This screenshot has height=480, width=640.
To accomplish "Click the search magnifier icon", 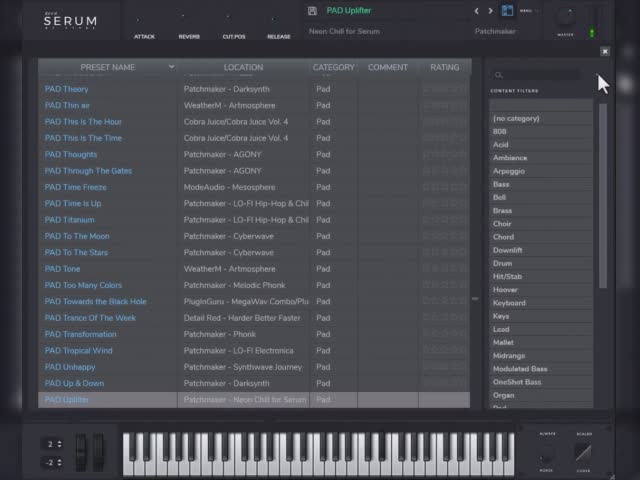I will [x=498, y=75].
